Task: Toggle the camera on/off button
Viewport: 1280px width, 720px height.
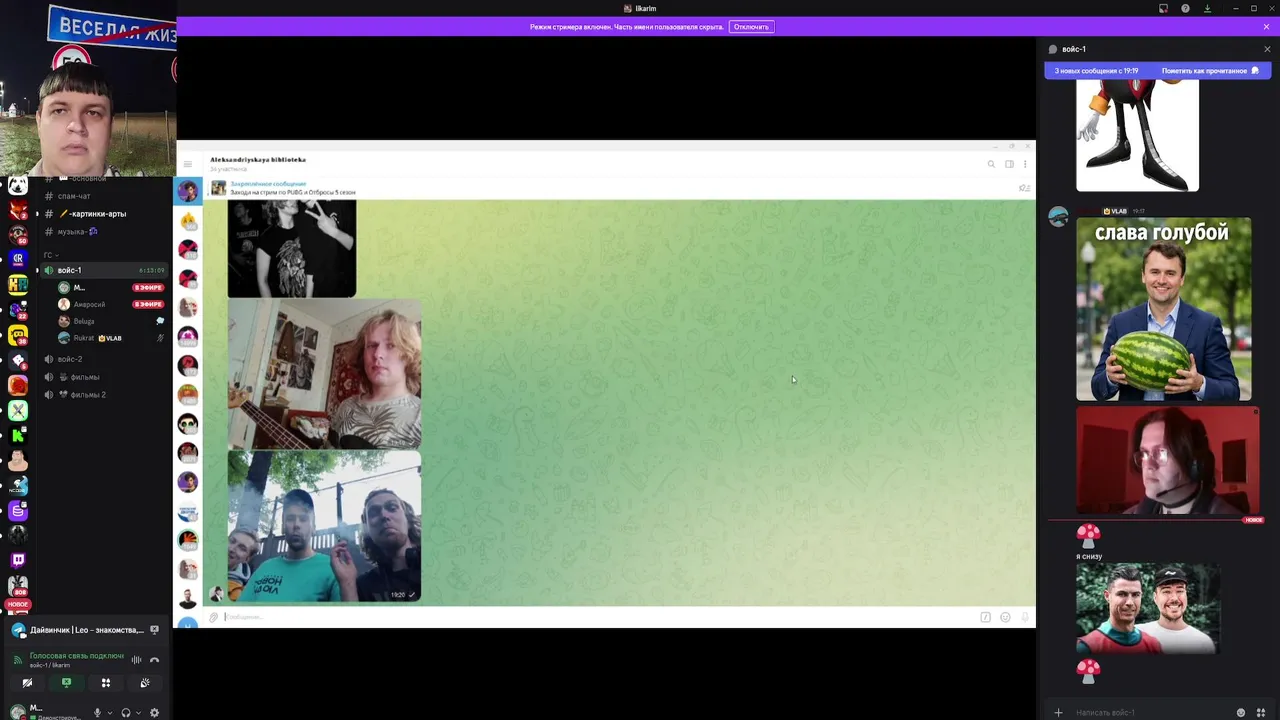Action: (27, 683)
